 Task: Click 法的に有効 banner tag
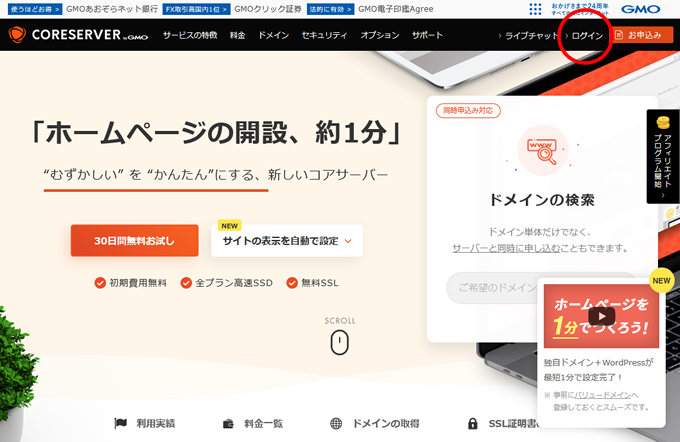click(x=330, y=9)
